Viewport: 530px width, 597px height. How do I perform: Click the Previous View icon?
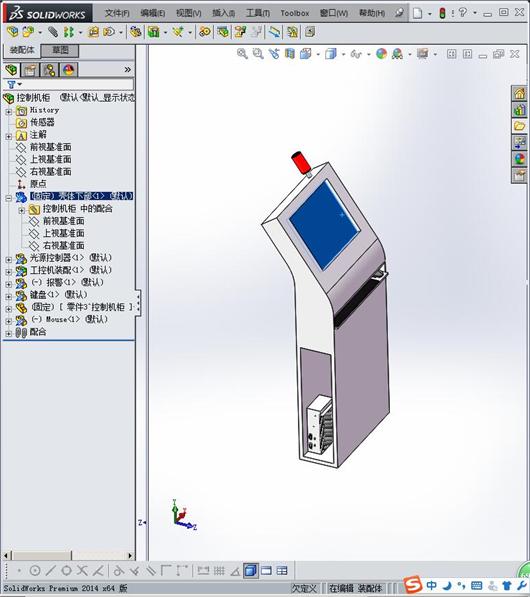[274, 54]
